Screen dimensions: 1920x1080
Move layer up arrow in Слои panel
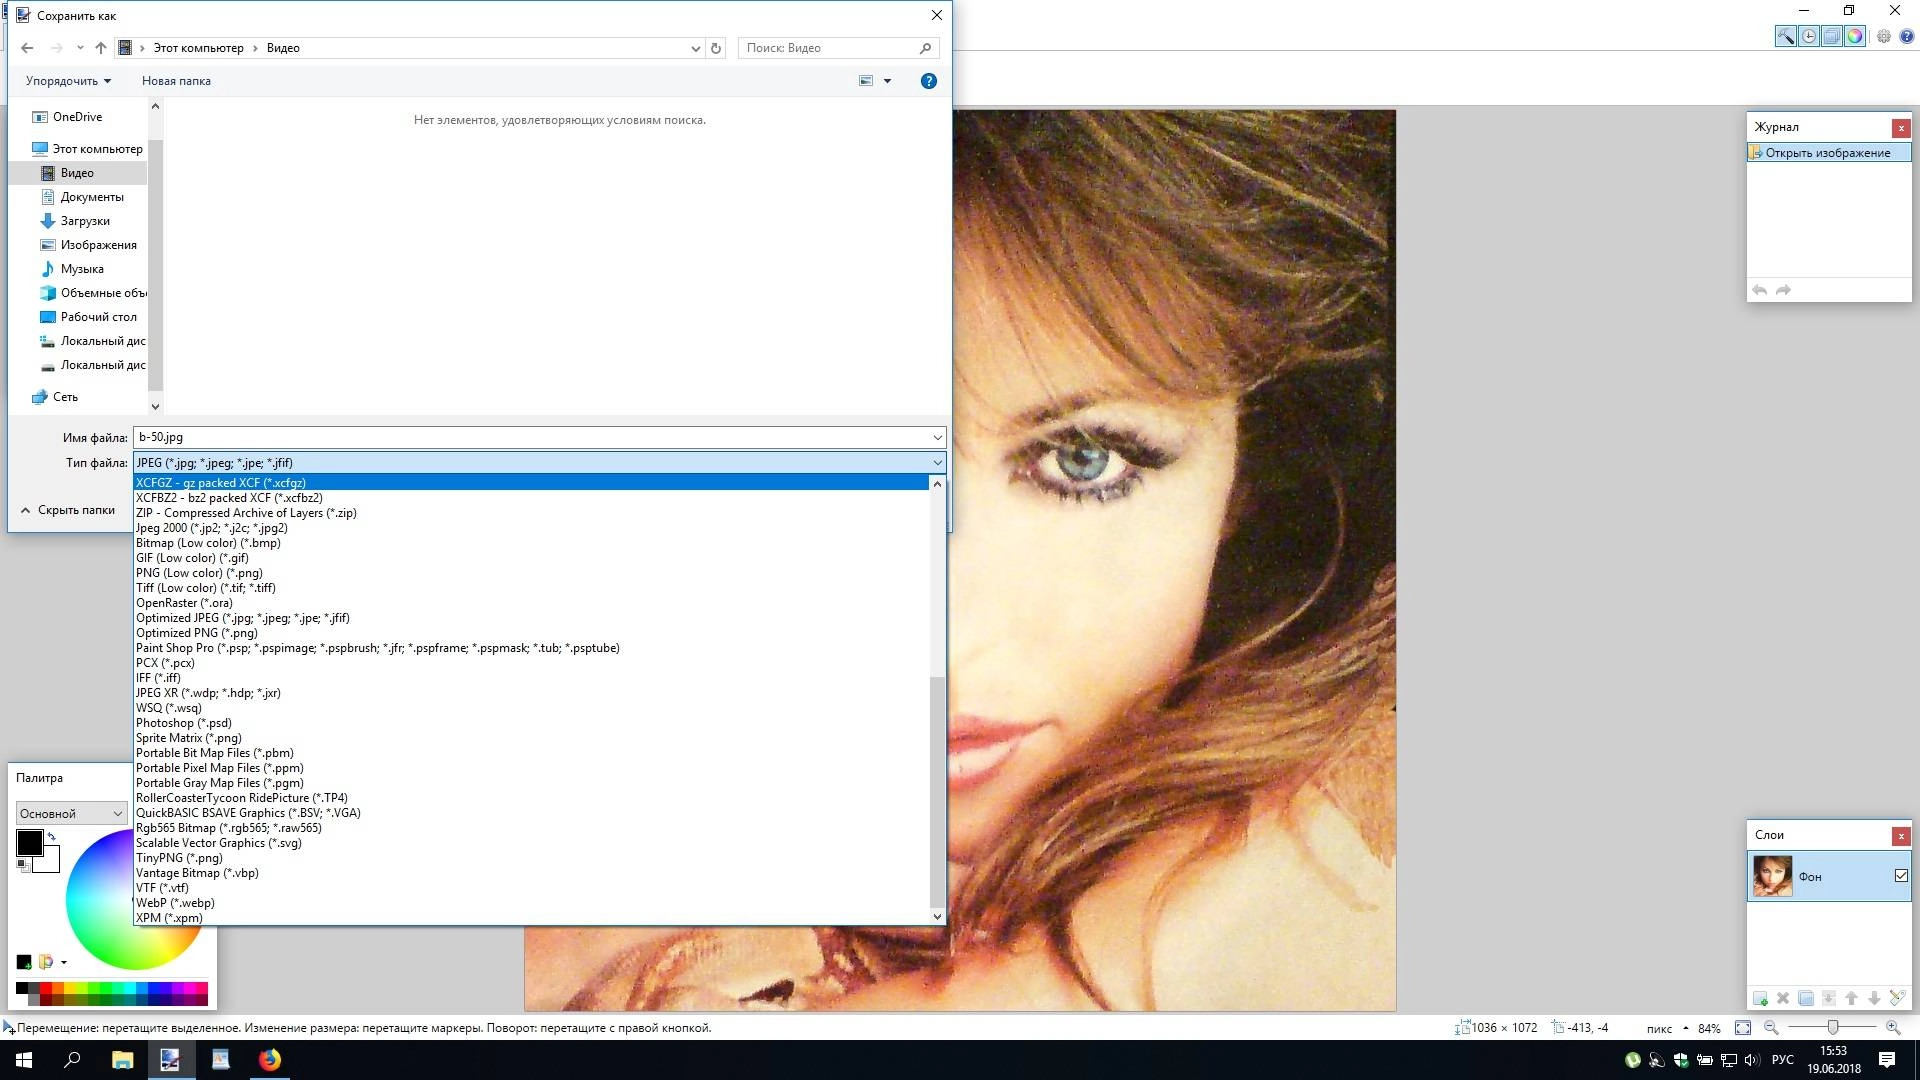[x=1851, y=998]
